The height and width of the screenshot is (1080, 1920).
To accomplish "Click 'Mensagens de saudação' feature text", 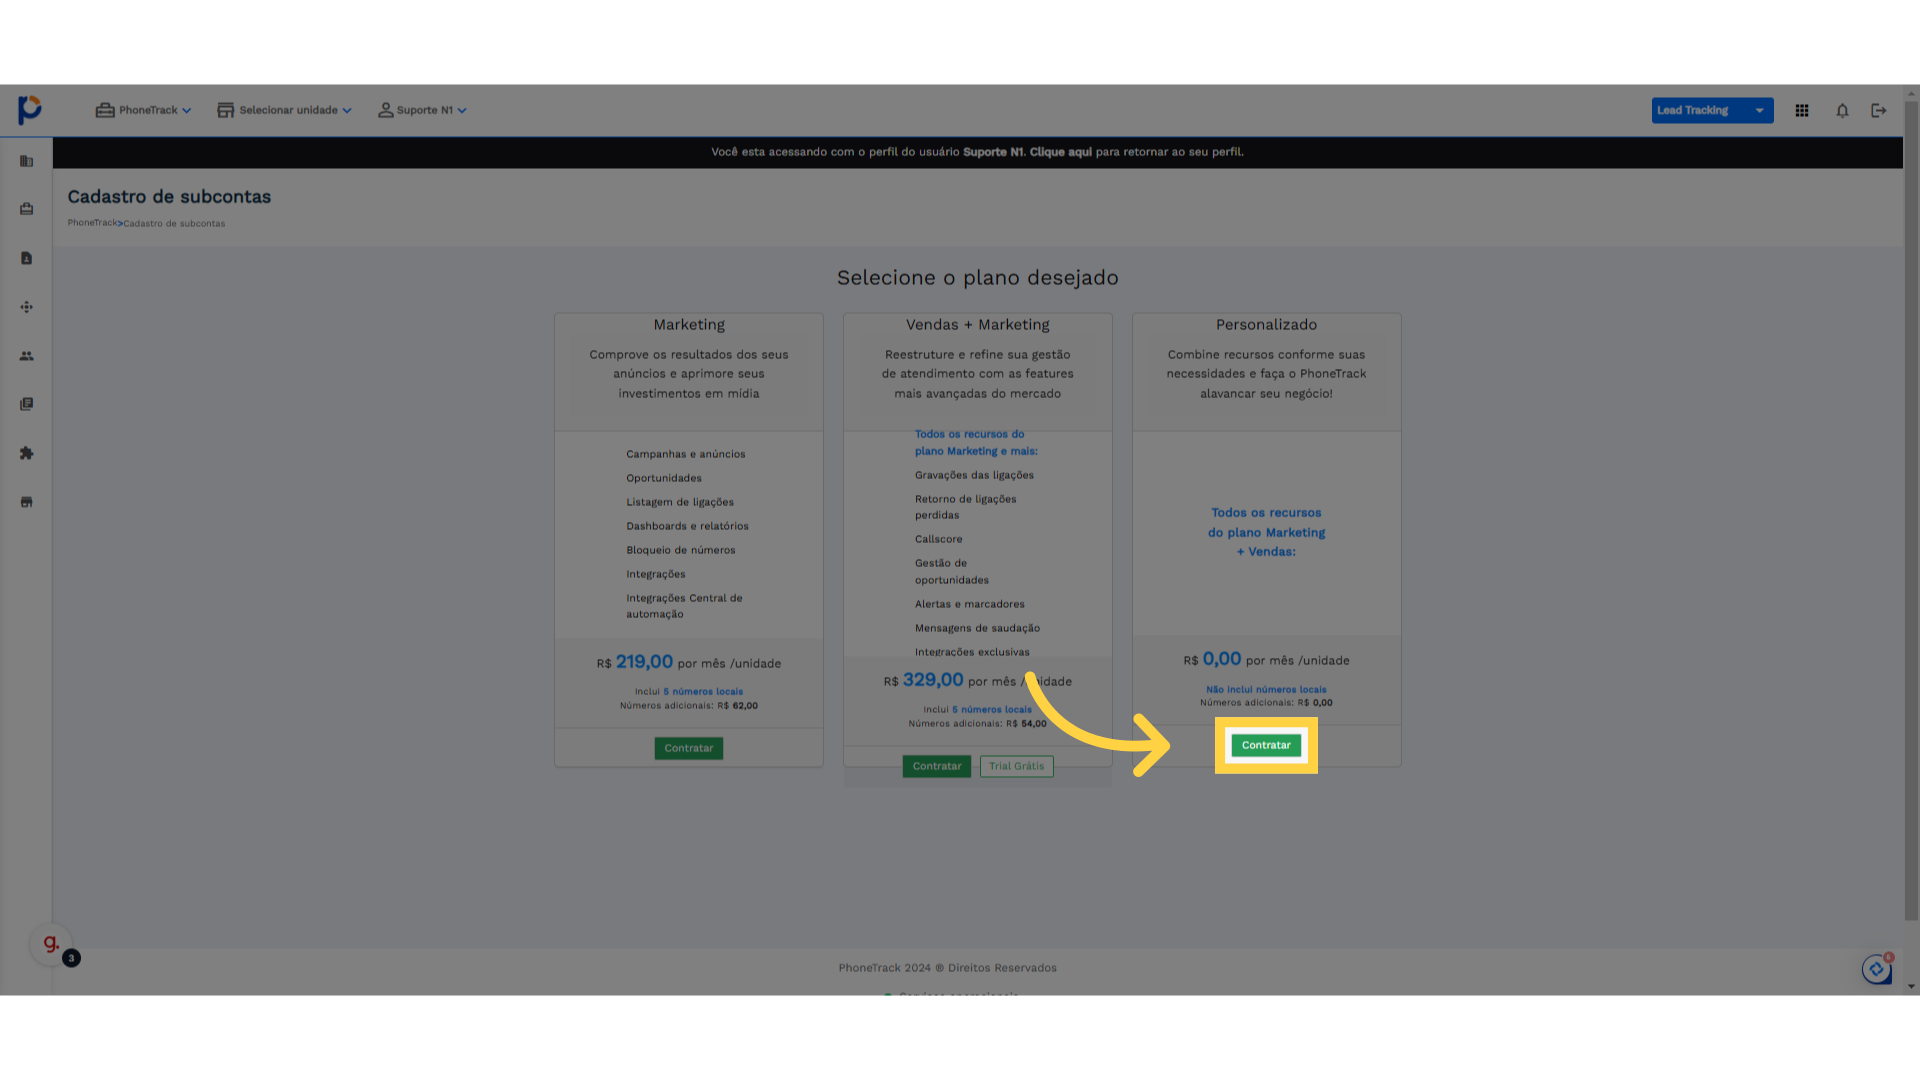I will tap(977, 628).
